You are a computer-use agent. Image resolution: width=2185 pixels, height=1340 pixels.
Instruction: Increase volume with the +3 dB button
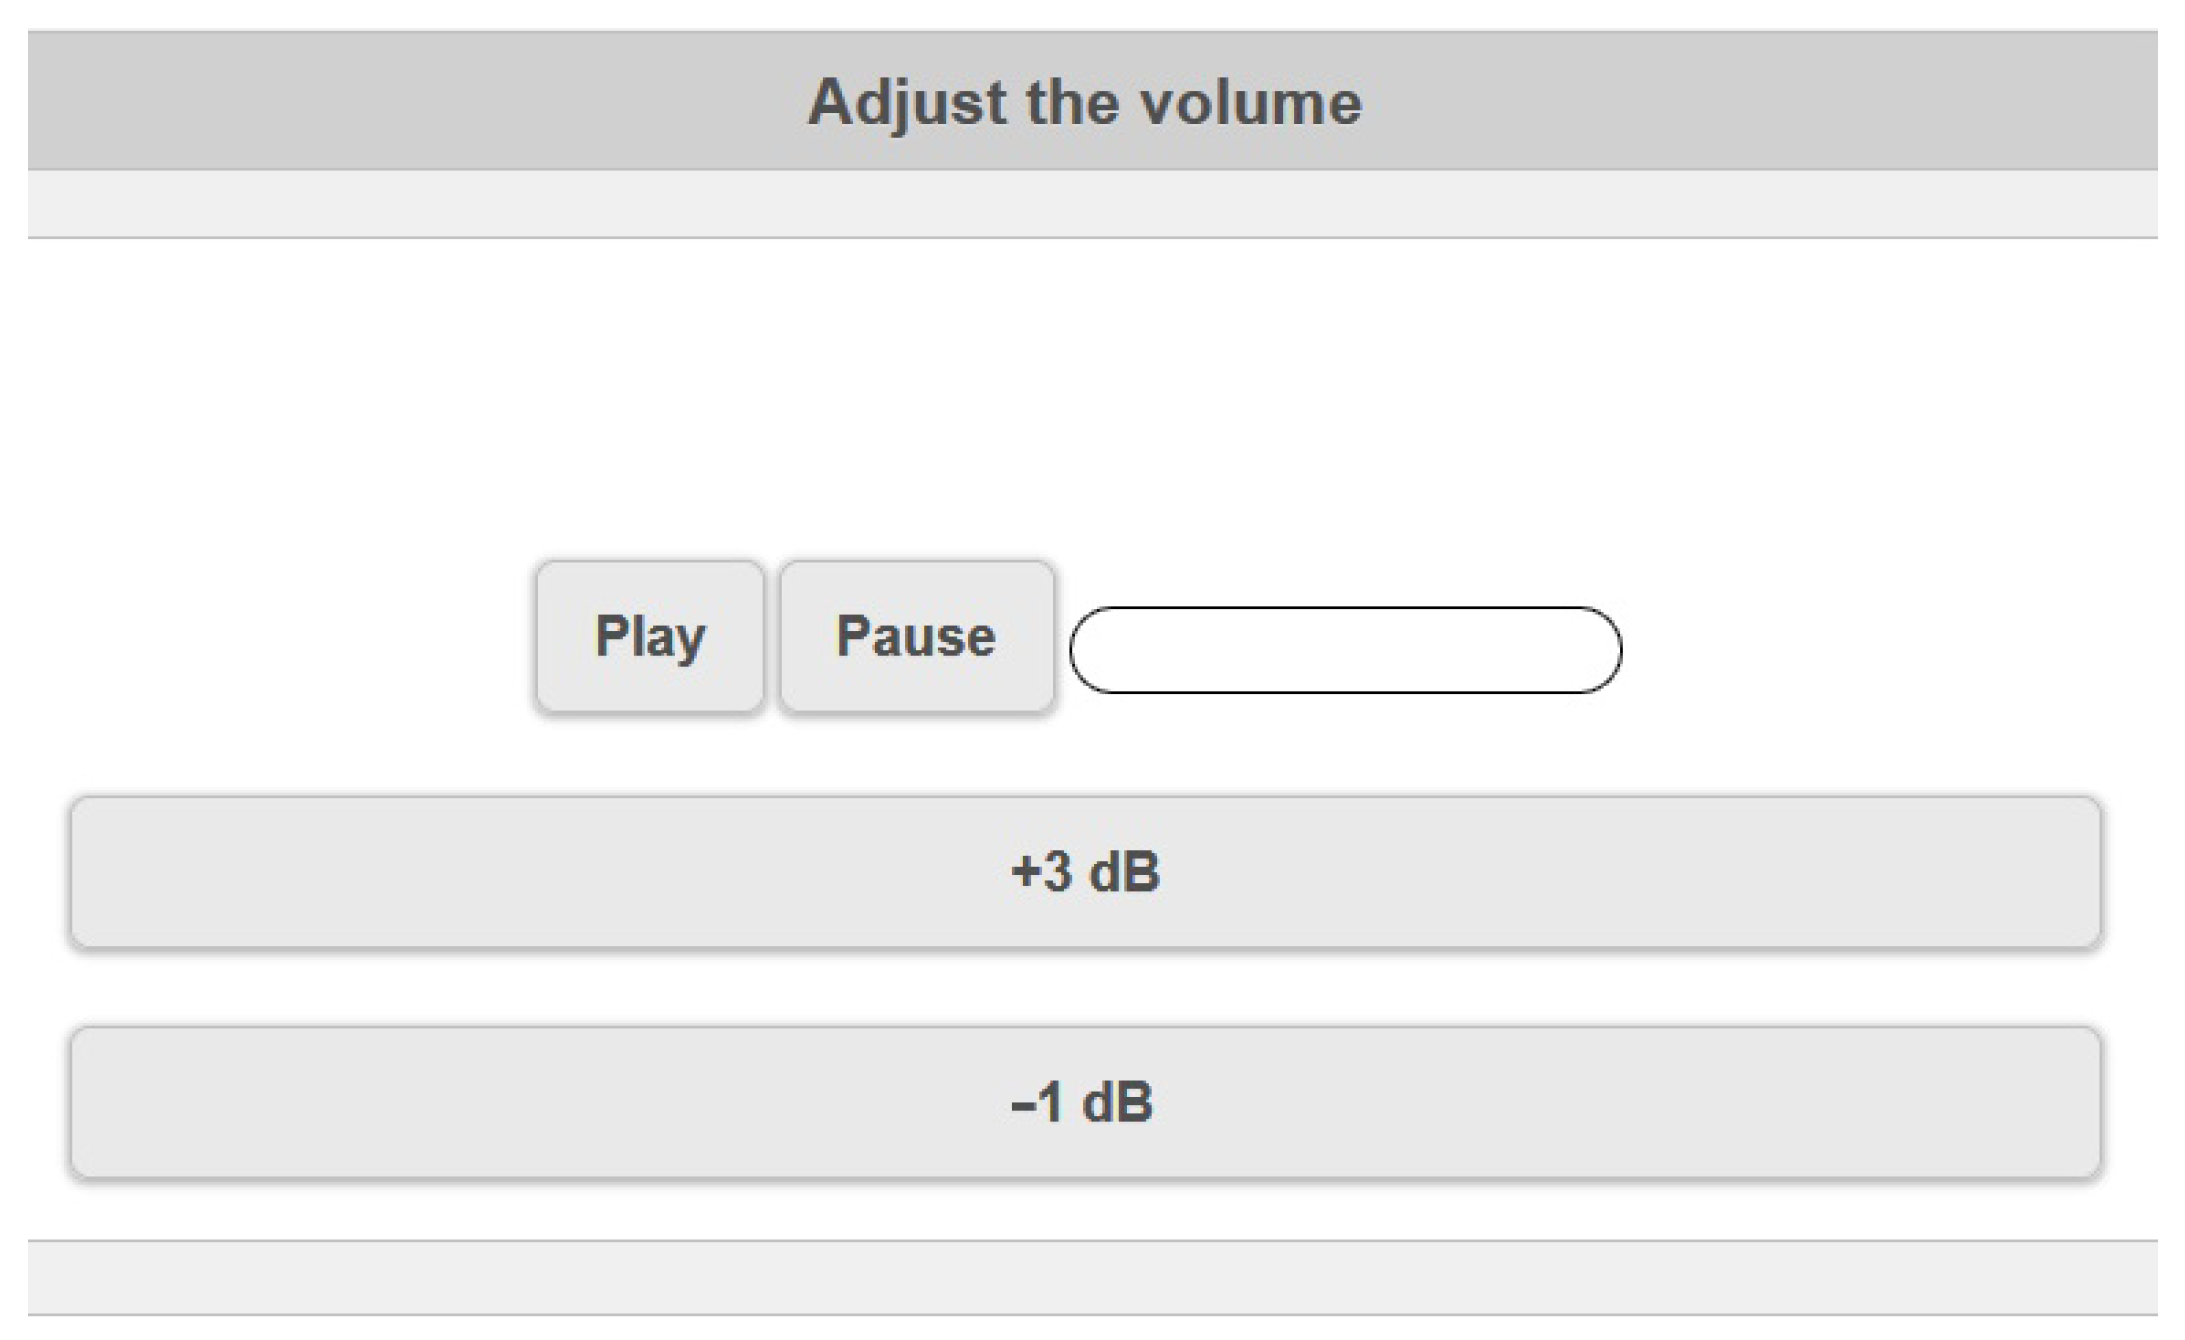pyautogui.click(x=1090, y=872)
